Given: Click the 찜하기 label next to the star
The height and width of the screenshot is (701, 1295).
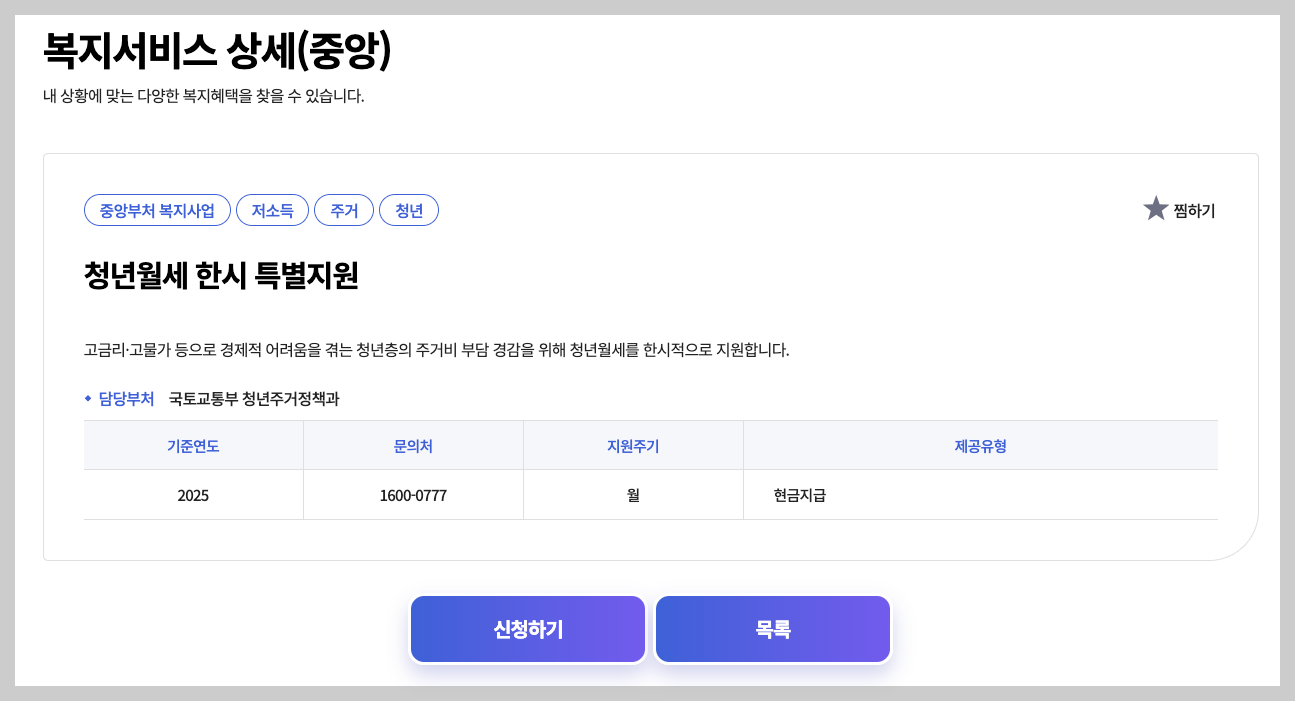Looking at the screenshot, I should tap(1193, 210).
